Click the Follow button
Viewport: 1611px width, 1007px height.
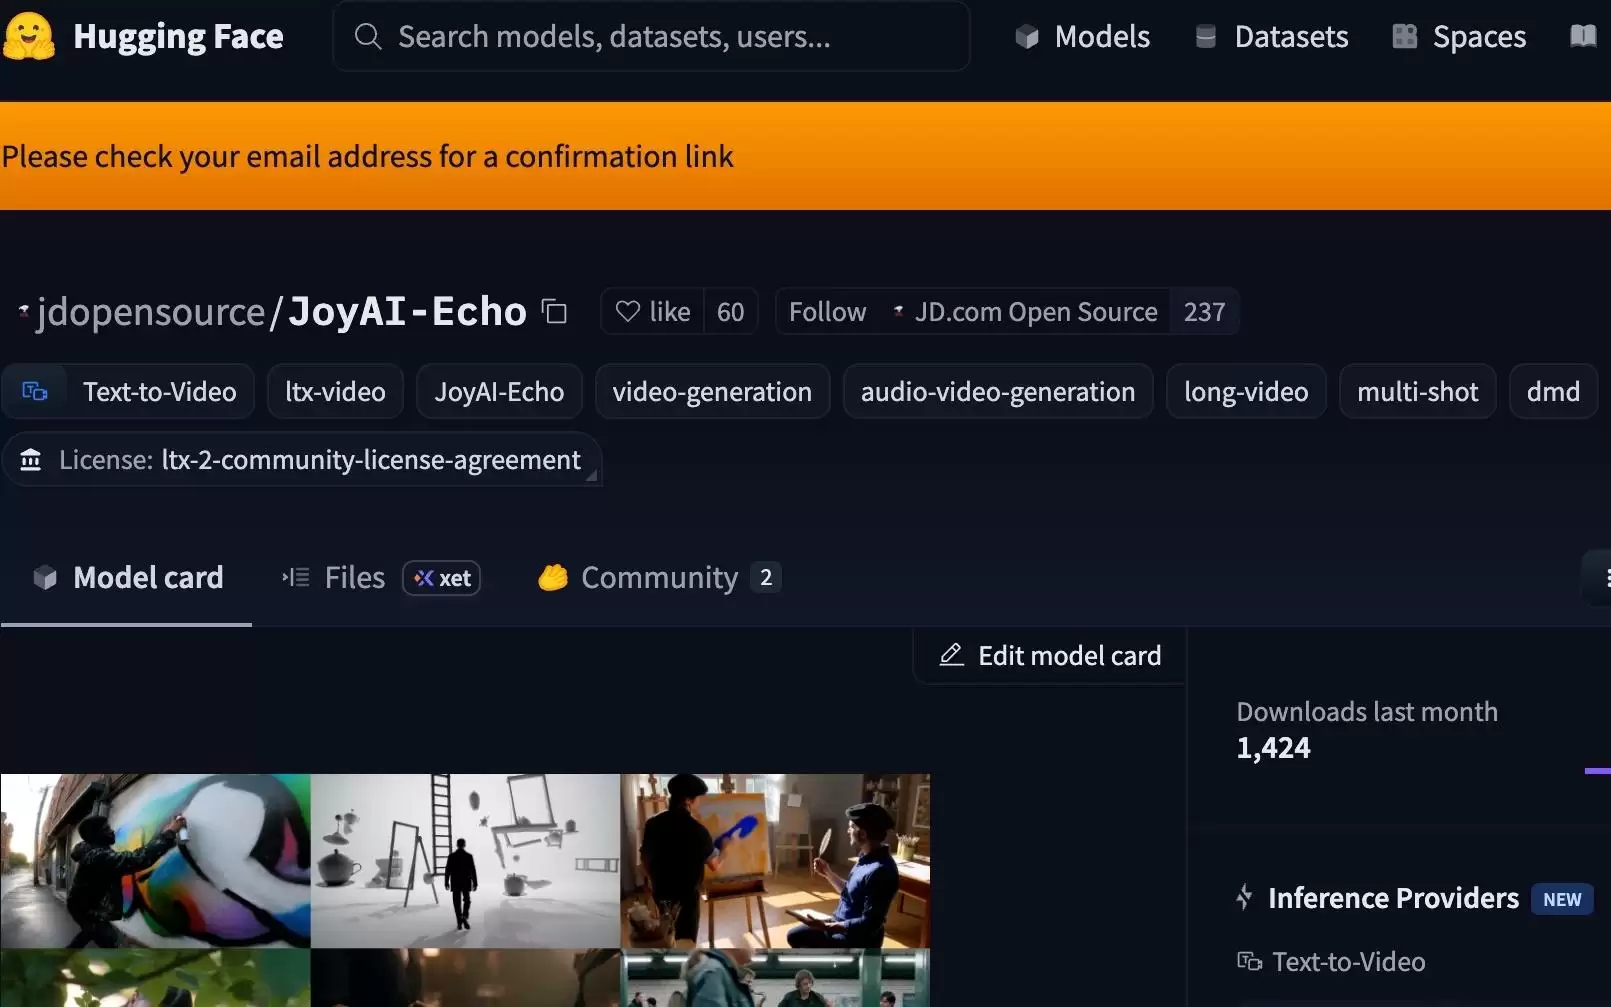coord(827,312)
